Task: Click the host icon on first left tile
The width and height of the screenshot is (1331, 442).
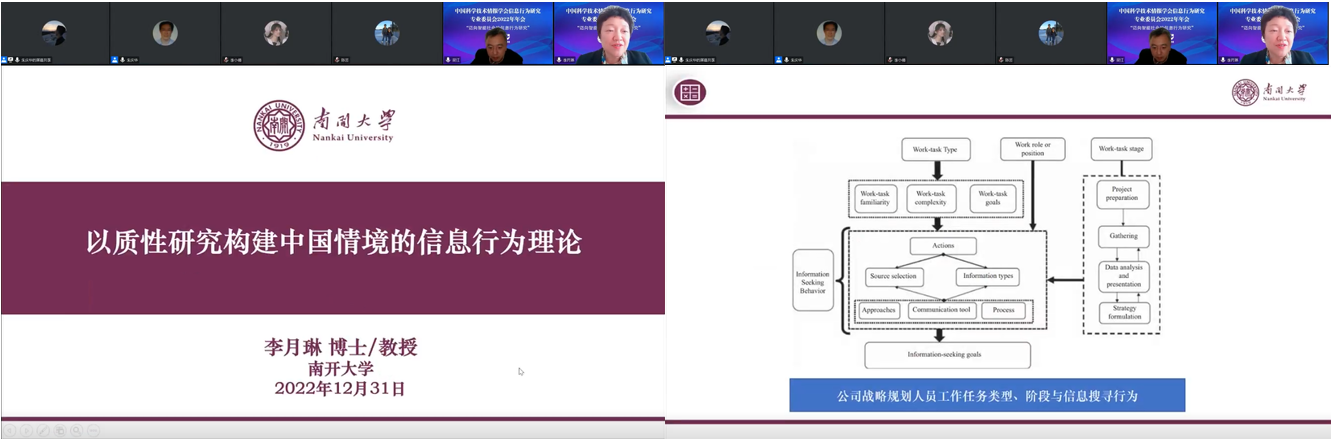Action: pos(4,60)
